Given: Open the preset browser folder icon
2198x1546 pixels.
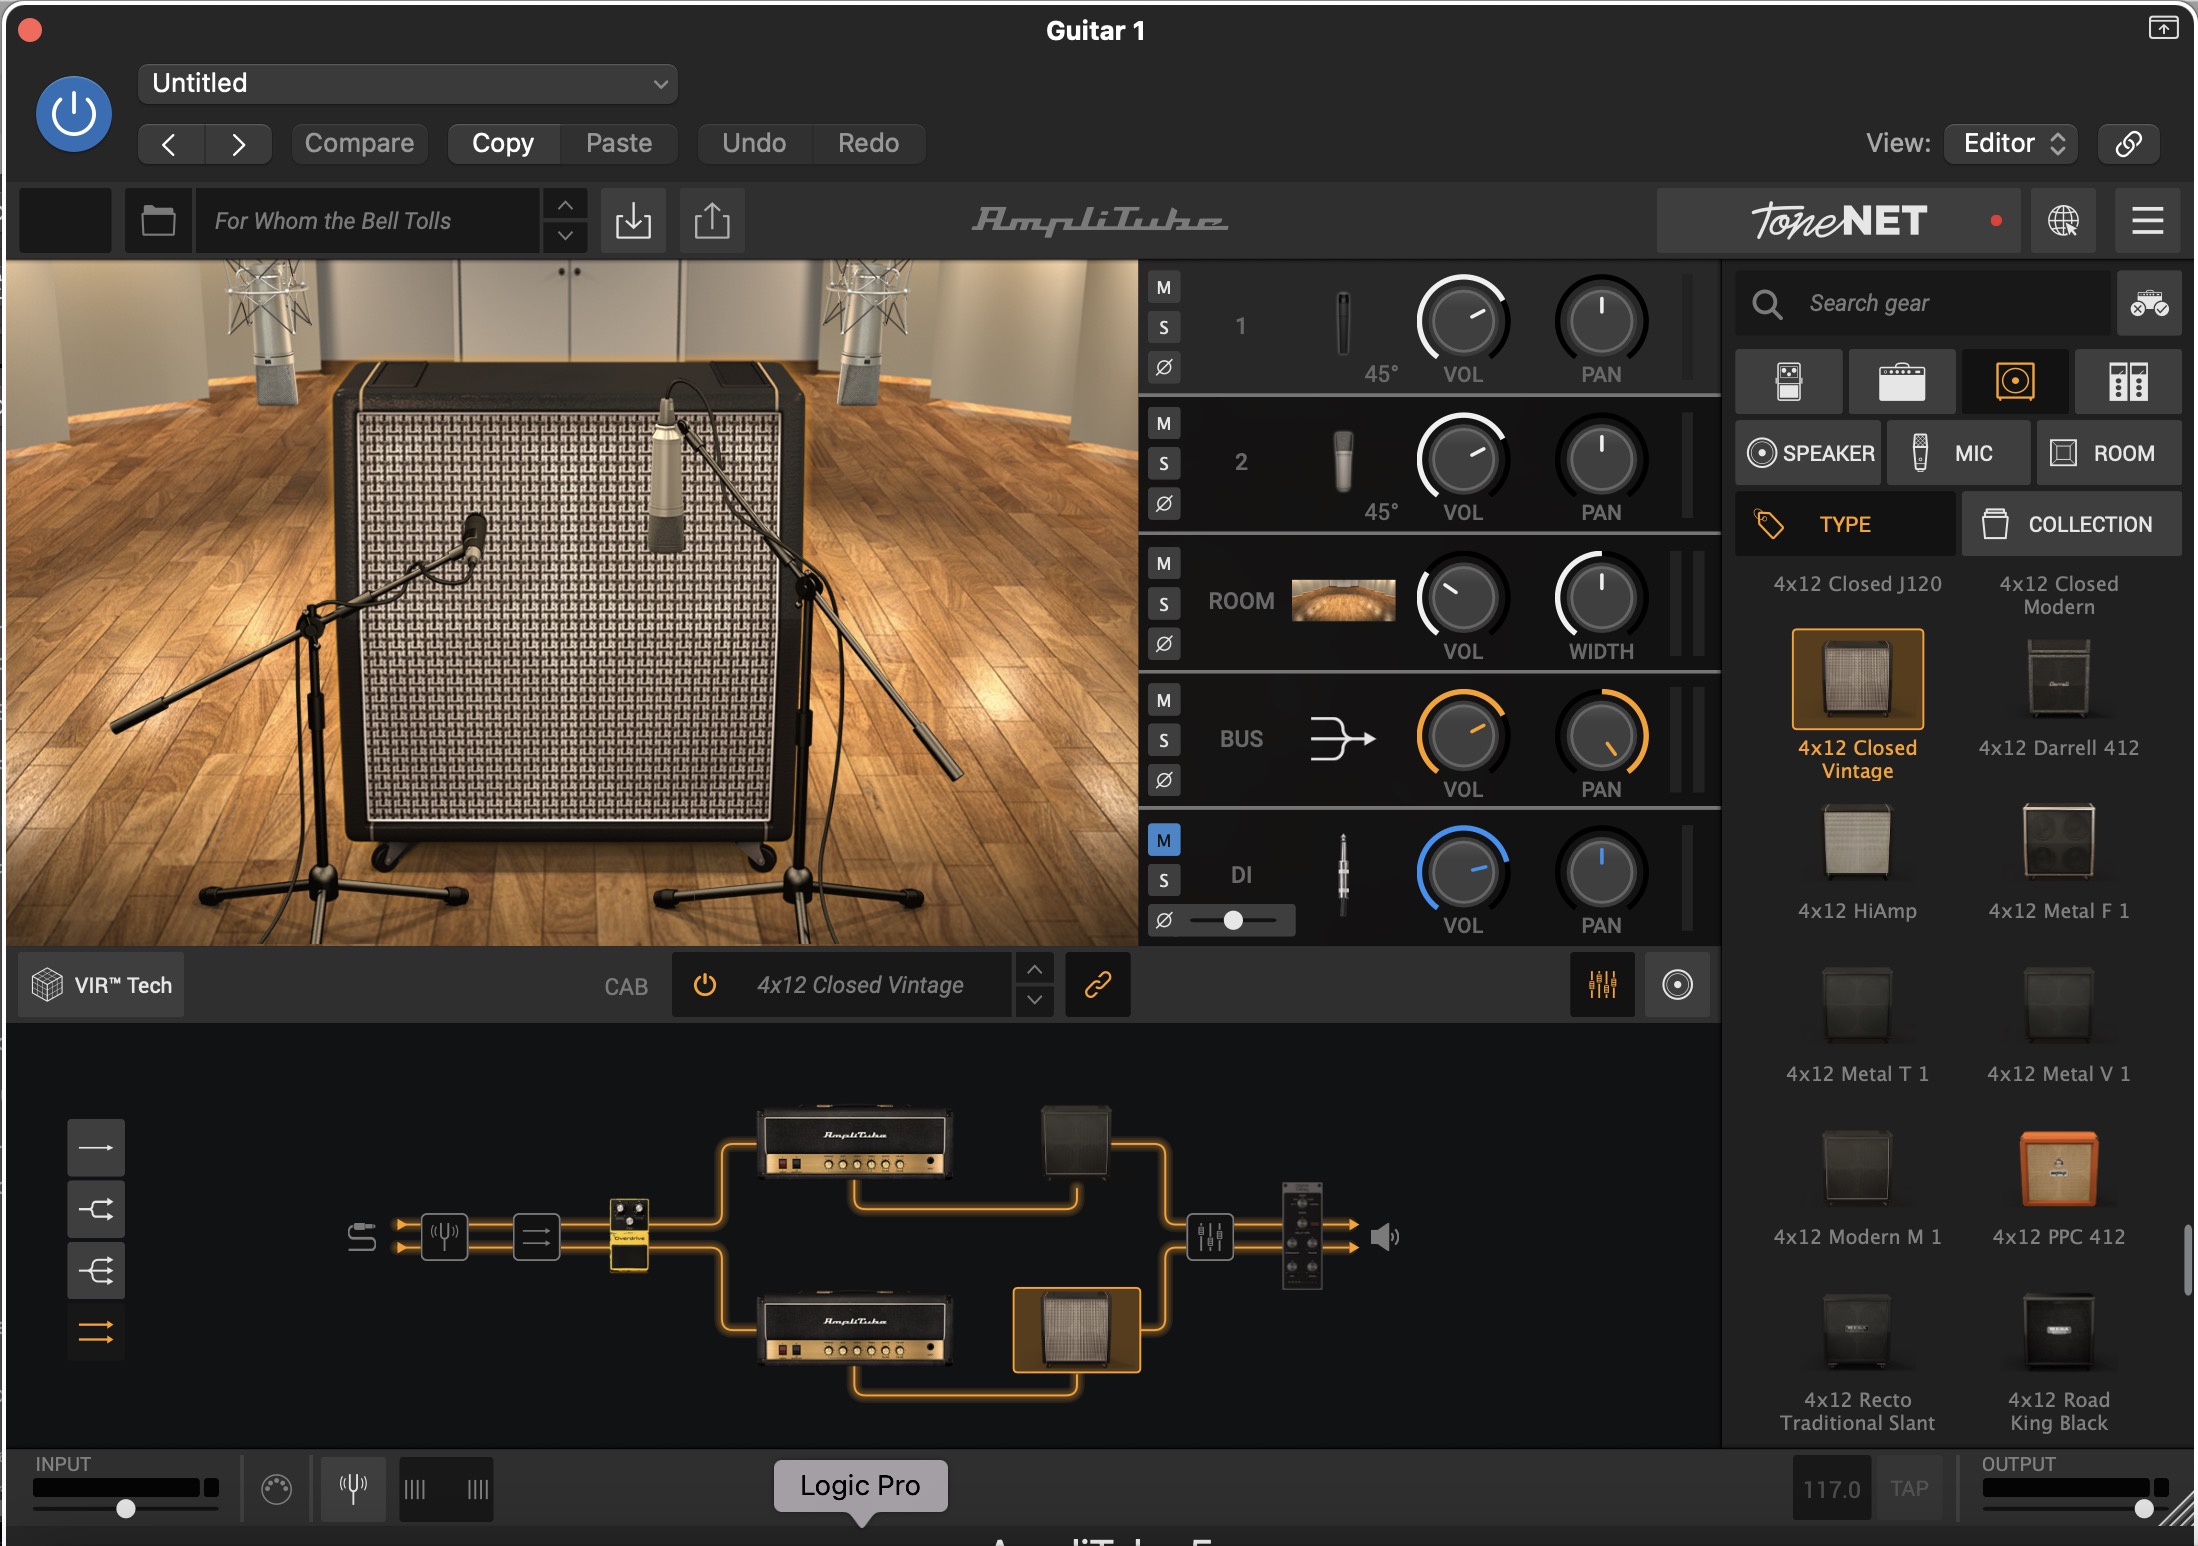Looking at the screenshot, I should click(158, 220).
